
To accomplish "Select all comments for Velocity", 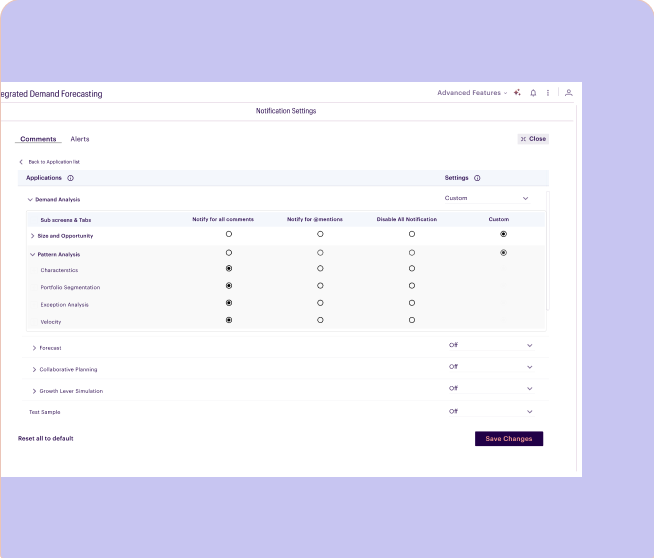I will click(229, 320).
